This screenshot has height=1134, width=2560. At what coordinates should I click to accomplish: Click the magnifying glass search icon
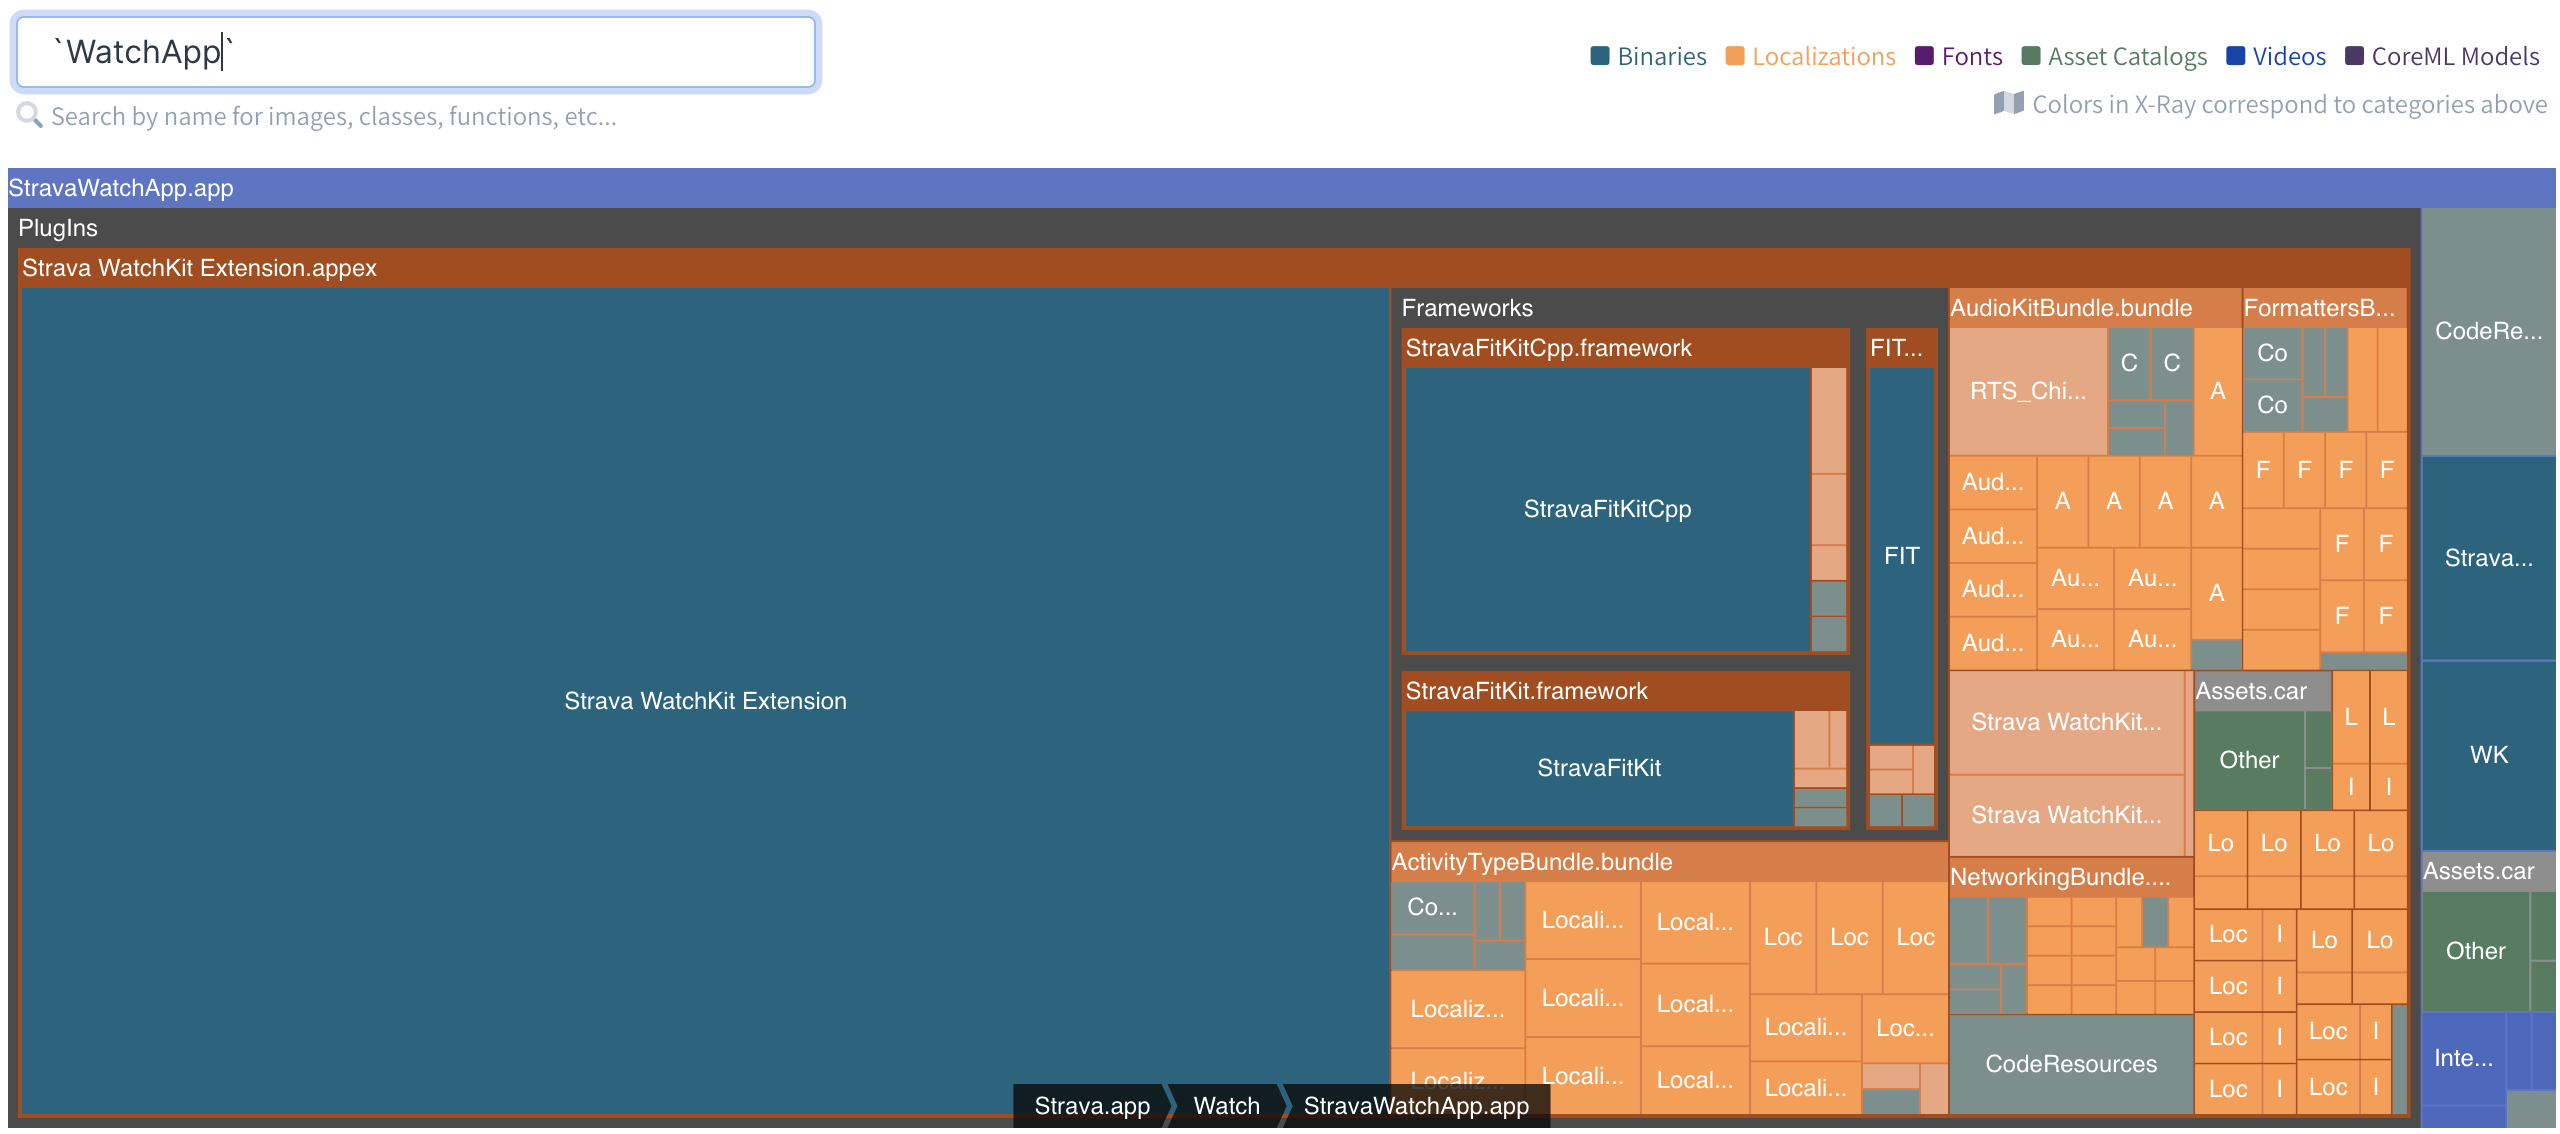tap(29, 116)
